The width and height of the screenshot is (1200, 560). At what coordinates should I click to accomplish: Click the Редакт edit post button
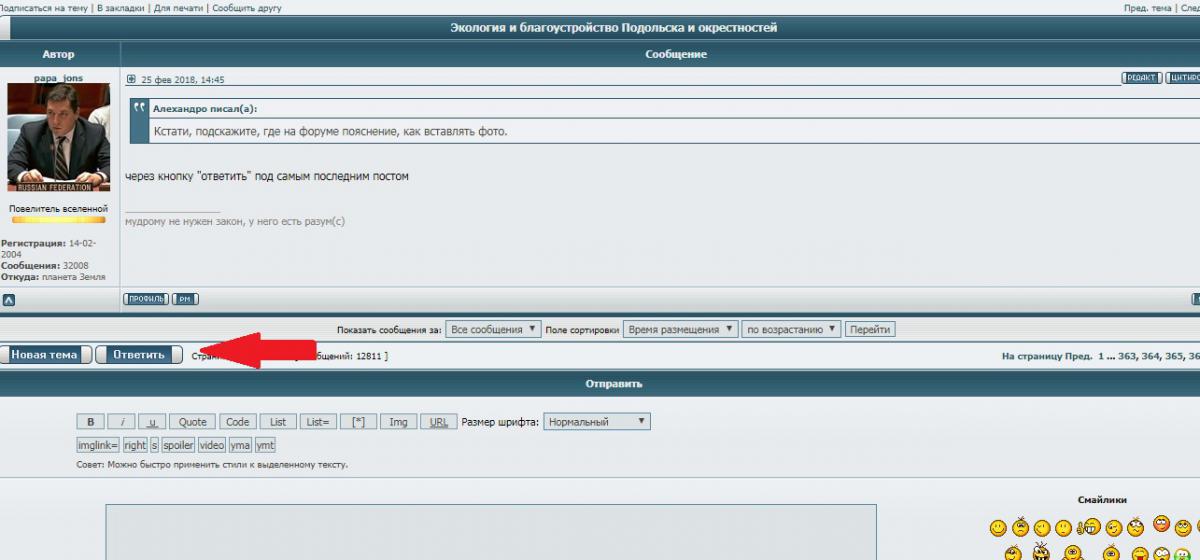1141,78
